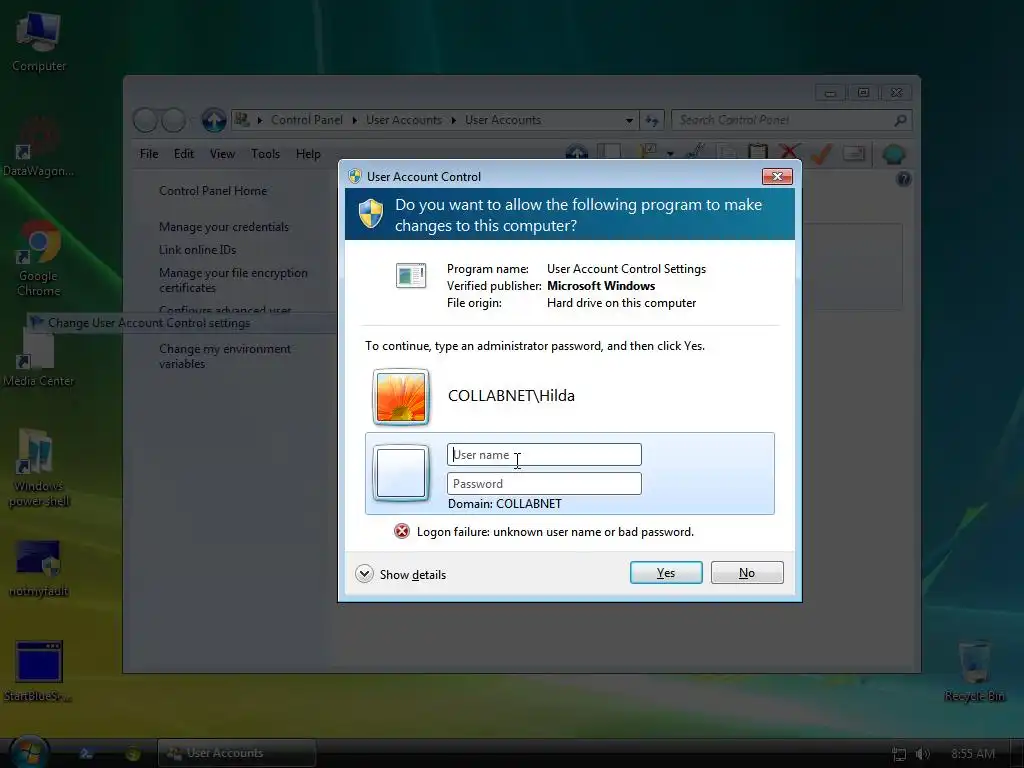Screen dimensions: 1024x768
Task: Open the views dropdown arrow in toolbar
Action: [670, 154]
